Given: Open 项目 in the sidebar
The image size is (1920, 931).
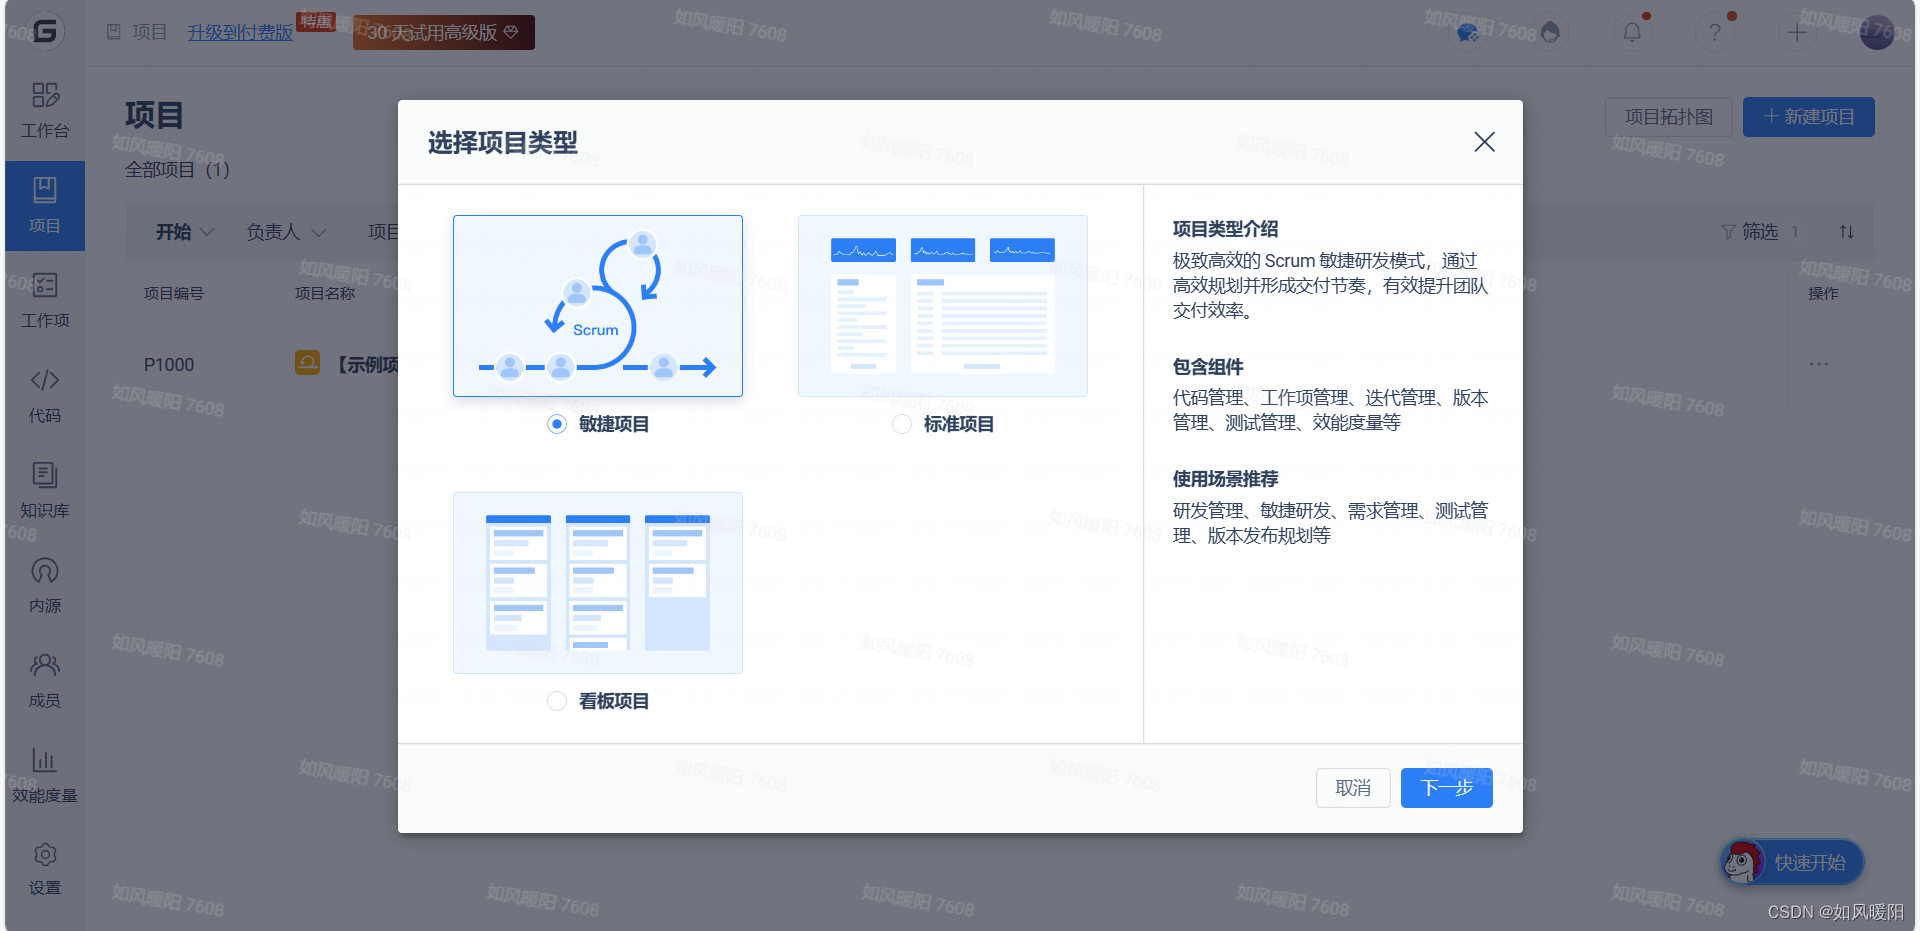Looking at the screenshot, I should pyautogui.click(x=45, y=206).
